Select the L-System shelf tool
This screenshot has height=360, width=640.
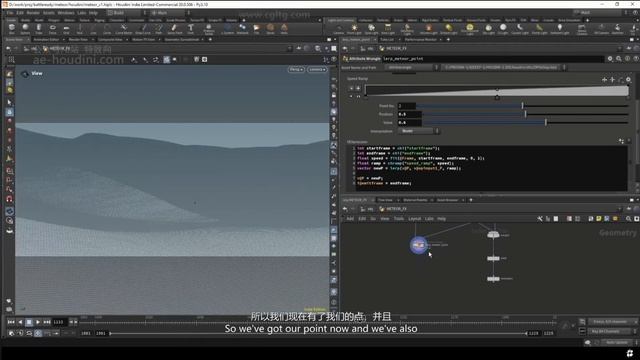tap(228, 29)
